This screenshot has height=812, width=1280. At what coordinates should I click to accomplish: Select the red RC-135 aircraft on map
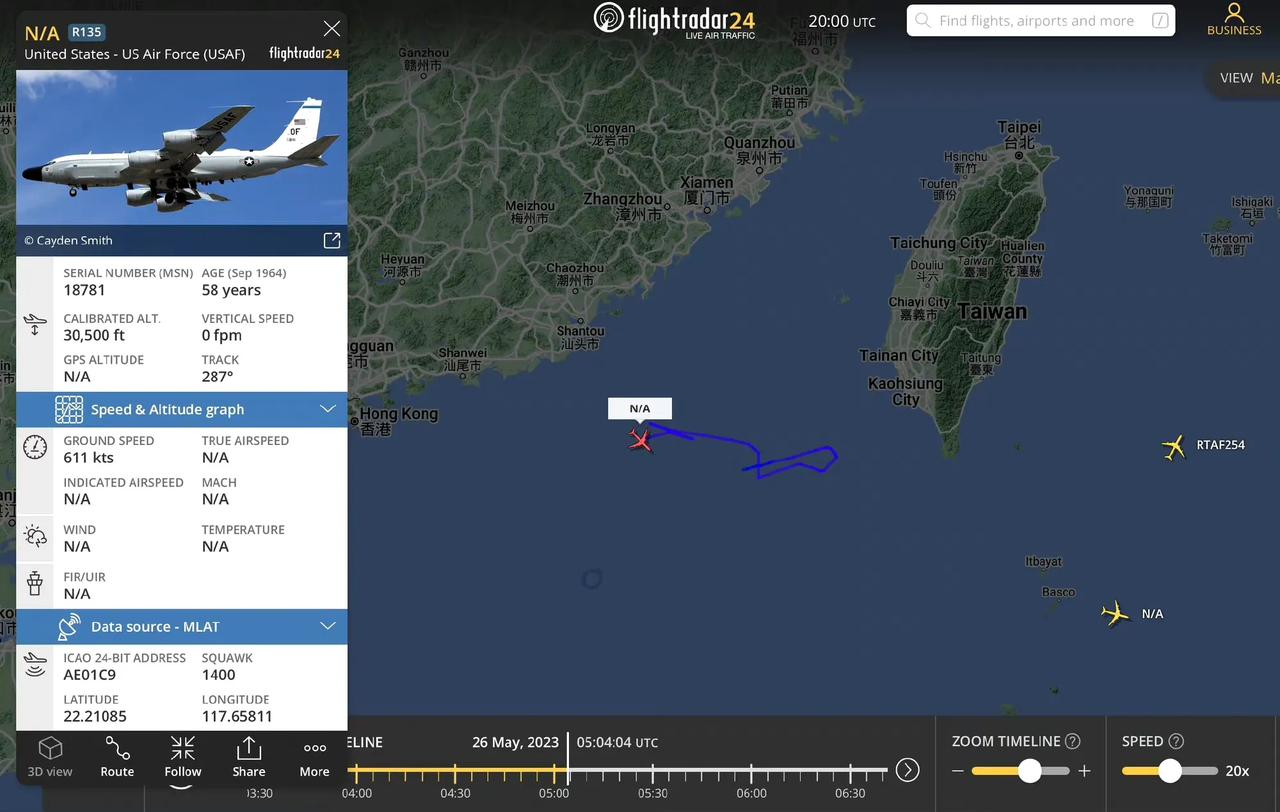point(641,439)
